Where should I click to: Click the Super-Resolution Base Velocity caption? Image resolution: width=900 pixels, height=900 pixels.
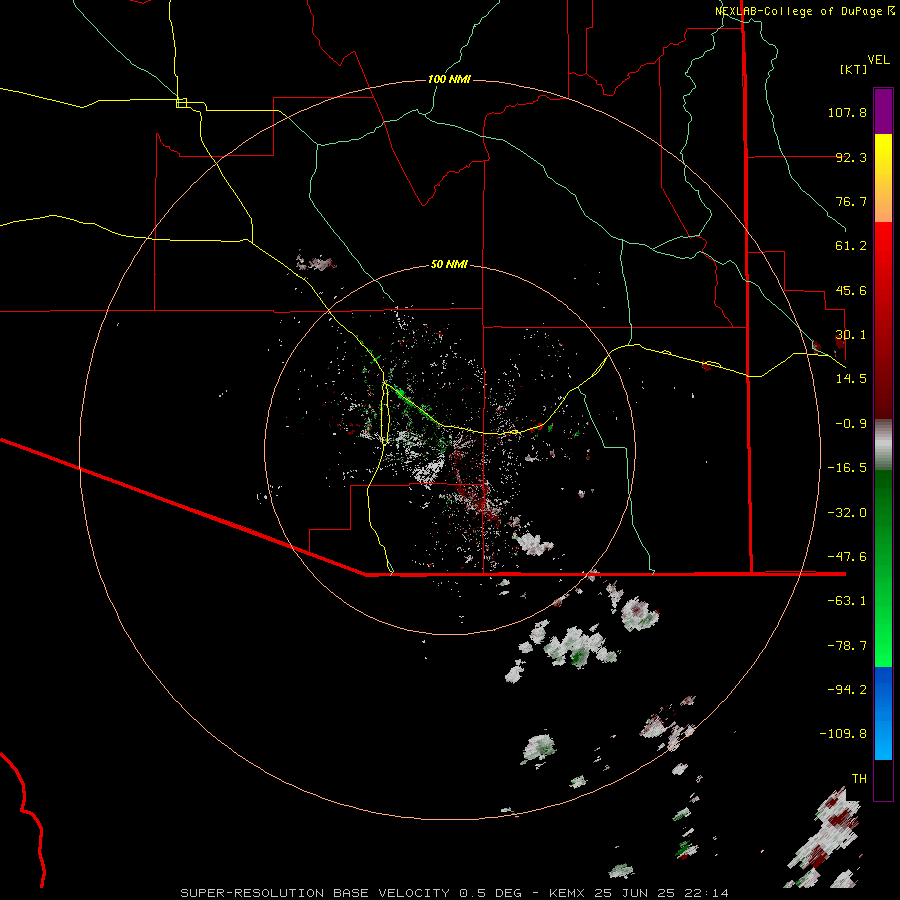click(x=455, y=893)
